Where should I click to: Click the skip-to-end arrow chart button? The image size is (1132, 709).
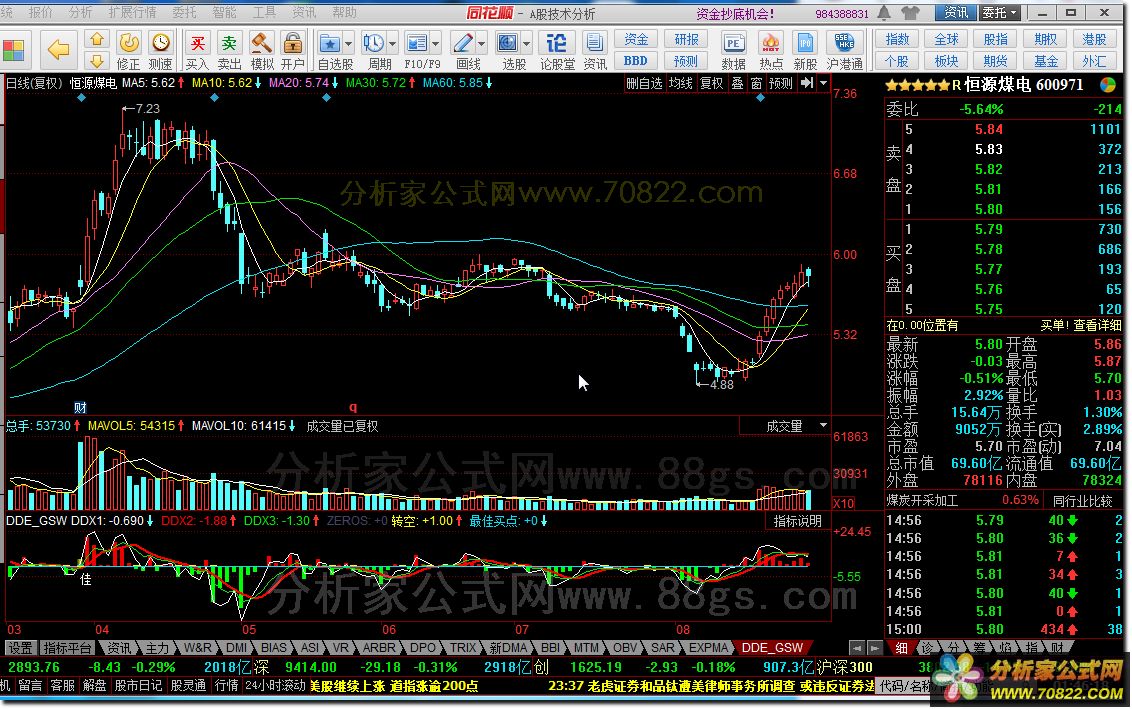tap(807, 83)
